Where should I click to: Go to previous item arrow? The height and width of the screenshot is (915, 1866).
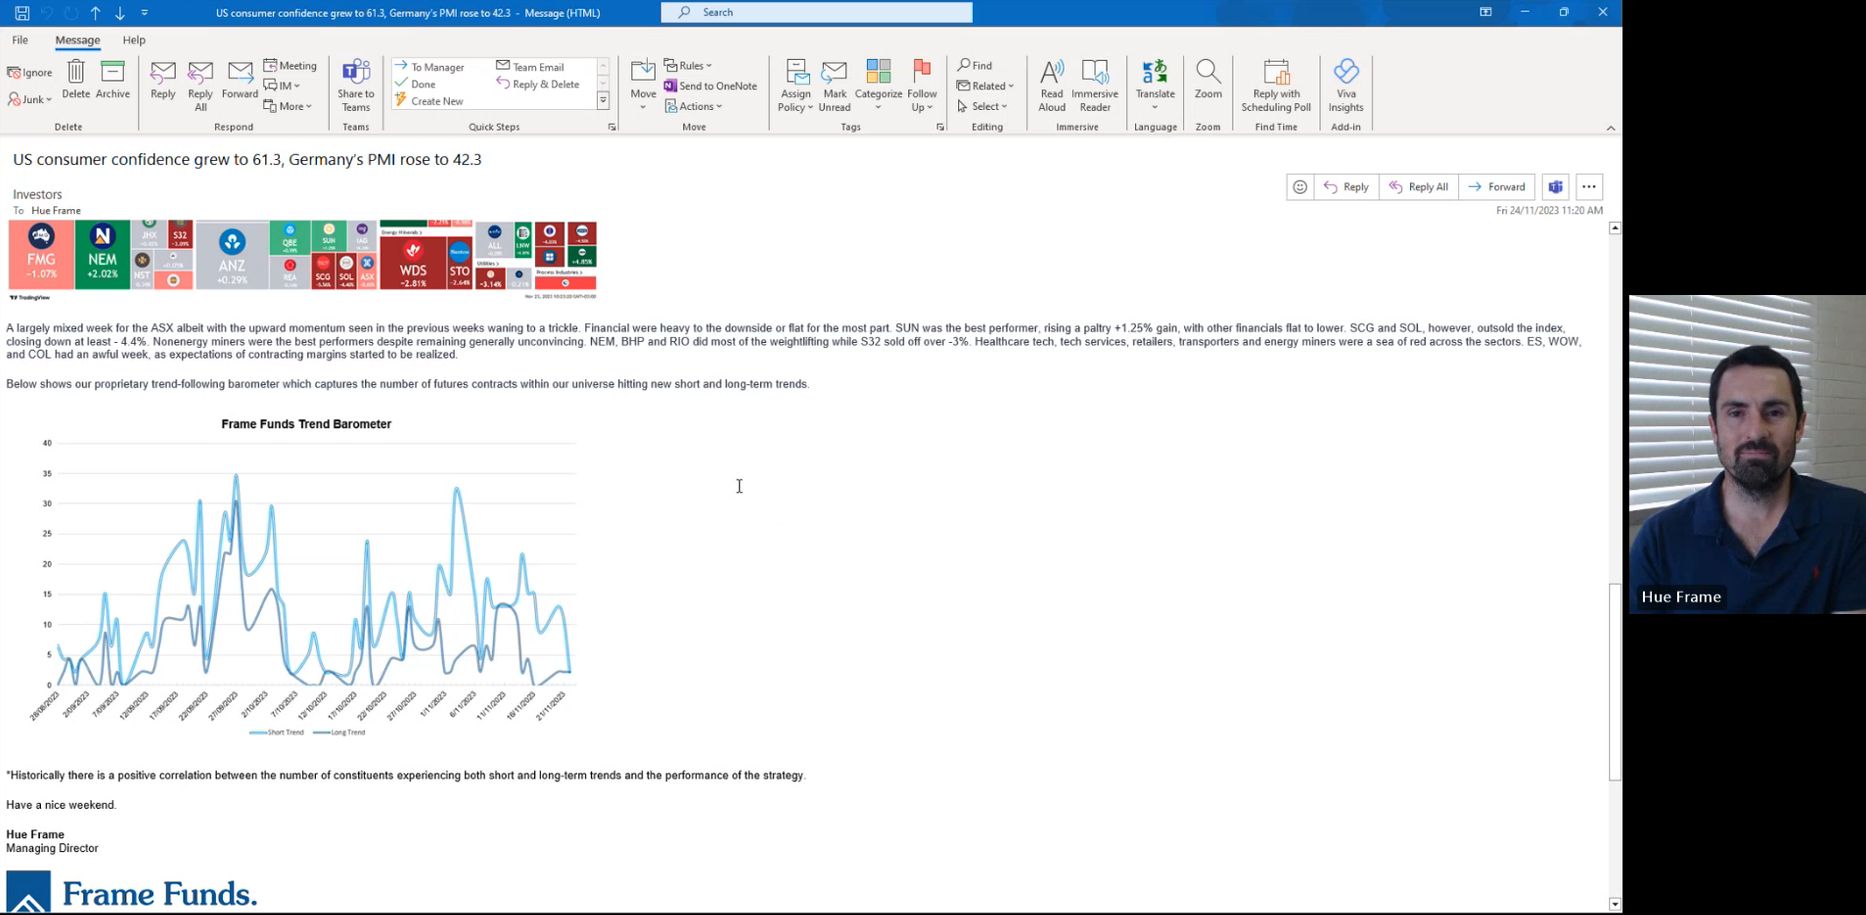pyautogui.click(x=96, y=13)
